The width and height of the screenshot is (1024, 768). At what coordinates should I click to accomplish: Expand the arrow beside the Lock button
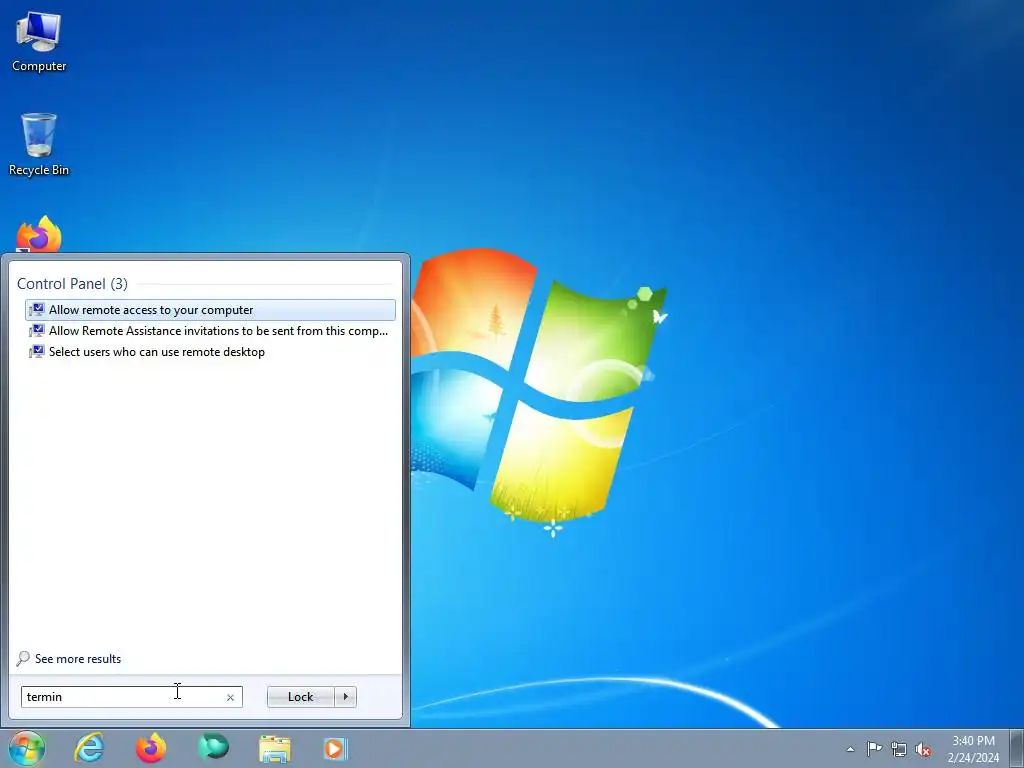pyautogui.click(x=345, y=697)
